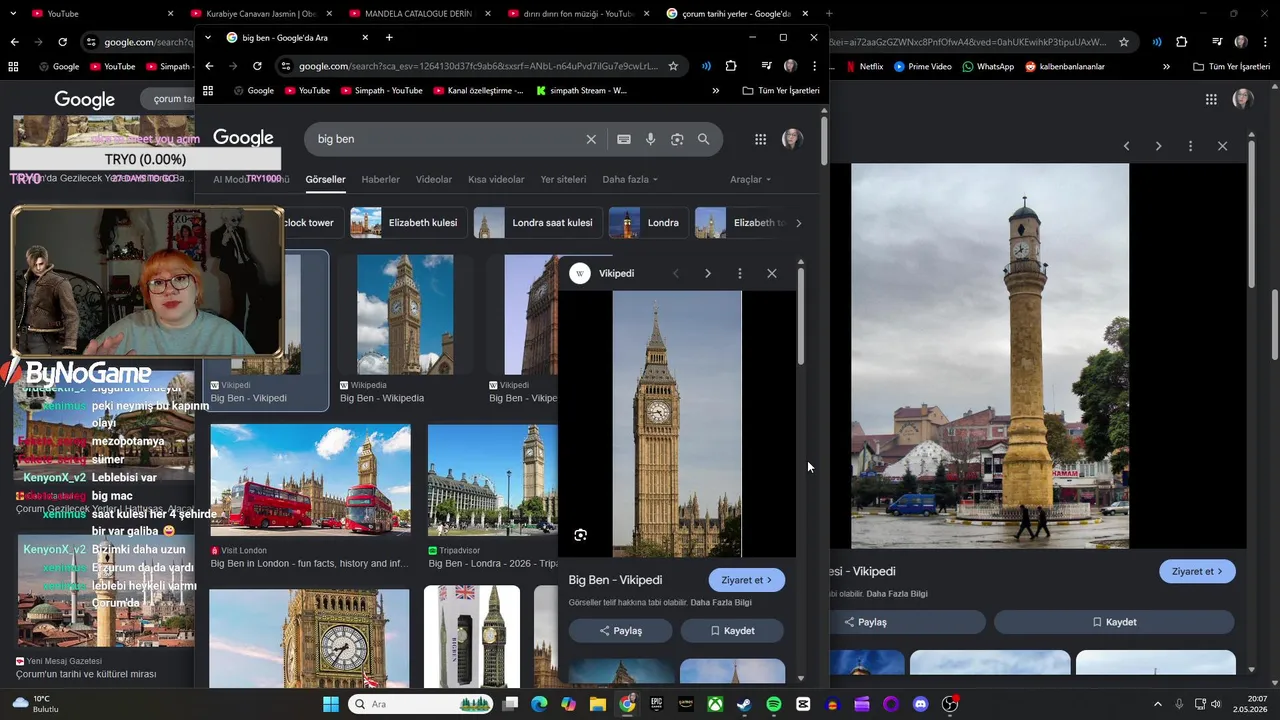1280x720 pixels.
Task: Open the Visit London red buses thumbnail
Action: tap(310, 480)
